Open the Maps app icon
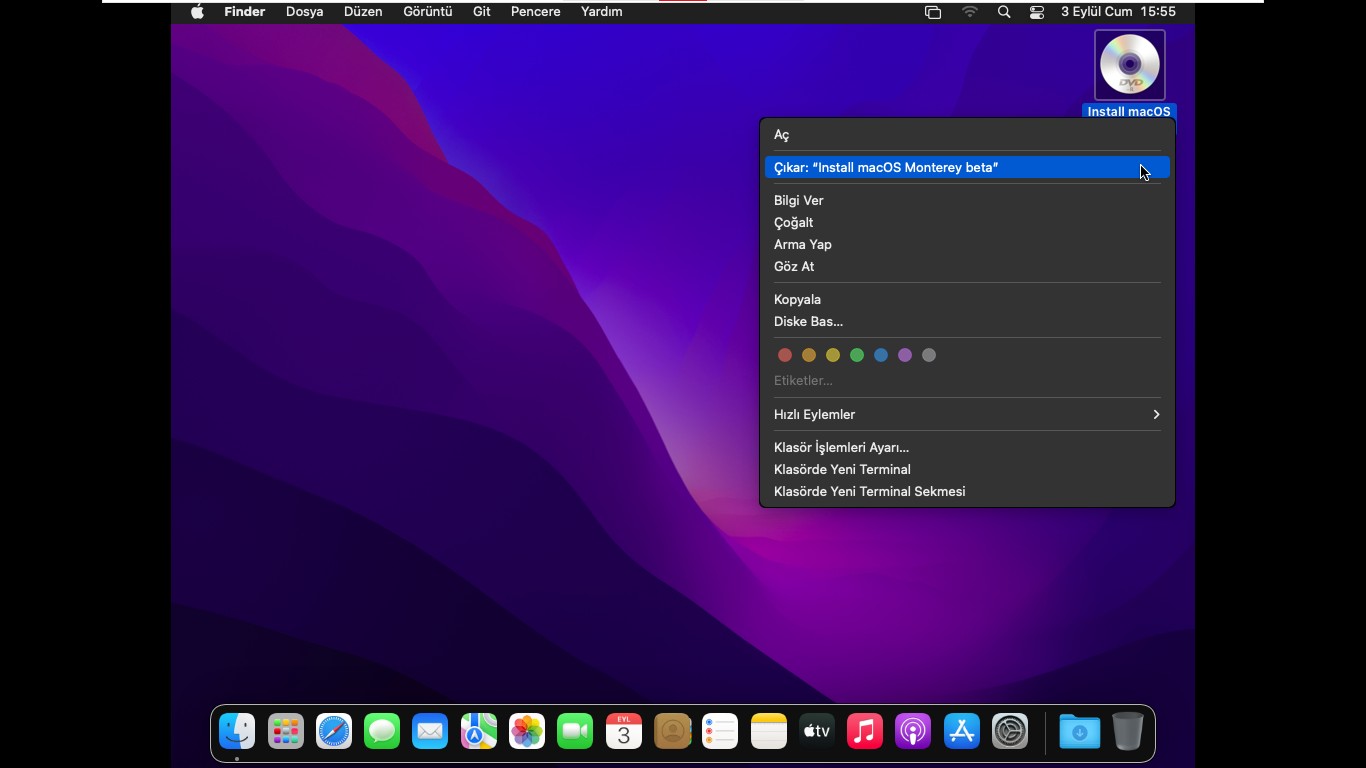Viewport: 1366px width, 768px height. pyautogui.click(x=479, y=732)
